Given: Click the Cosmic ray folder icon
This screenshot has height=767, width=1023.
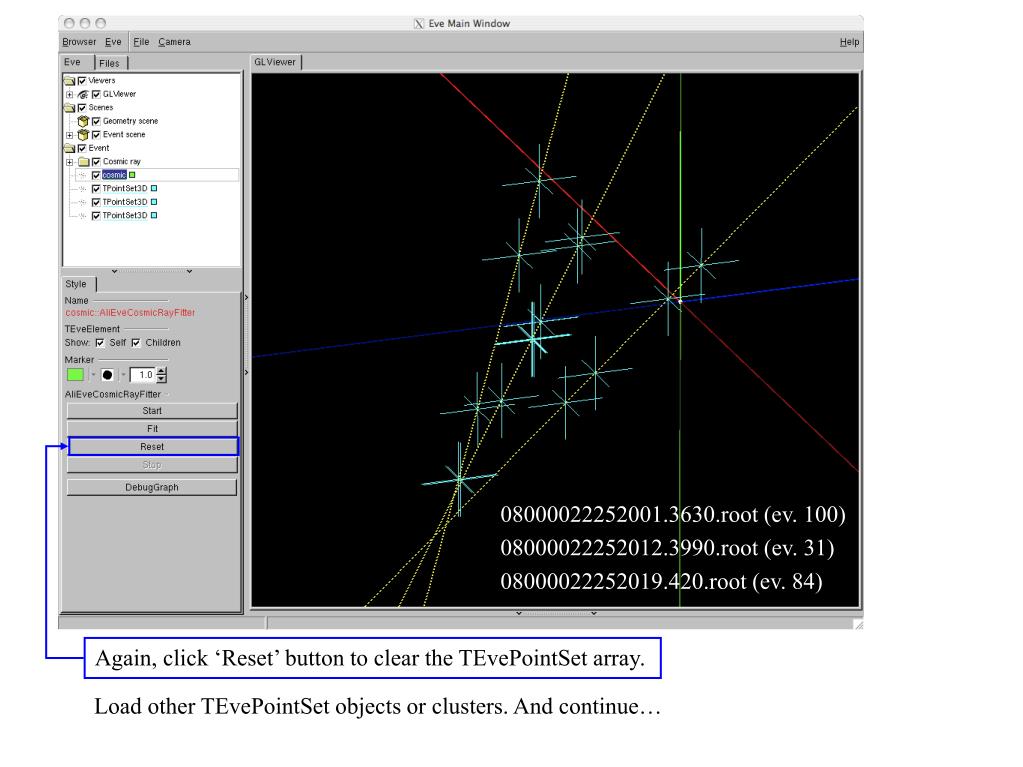Looking at the screenshot, I should coord(84,162).
